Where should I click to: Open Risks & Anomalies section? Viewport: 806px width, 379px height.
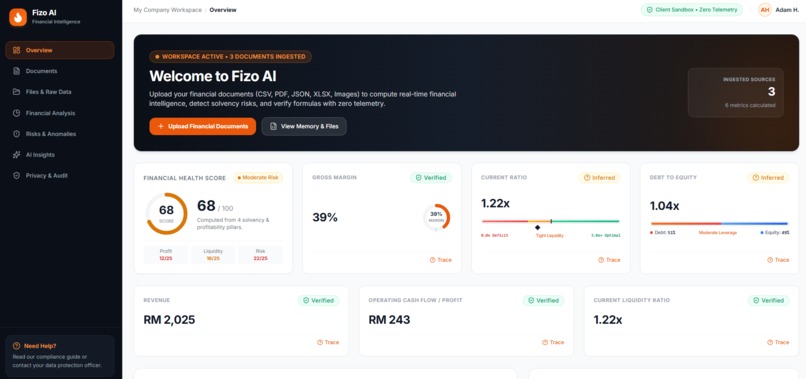click(60, 134)
